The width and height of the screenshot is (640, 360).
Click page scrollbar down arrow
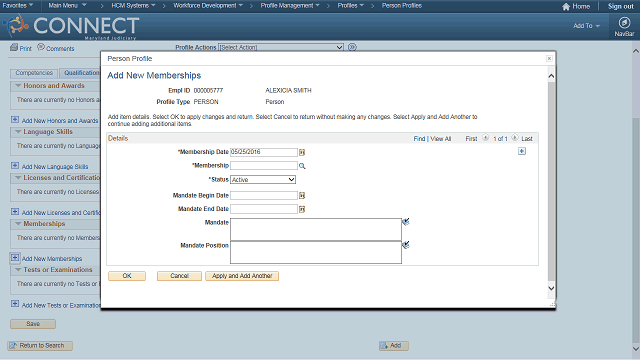click(636, 349)
